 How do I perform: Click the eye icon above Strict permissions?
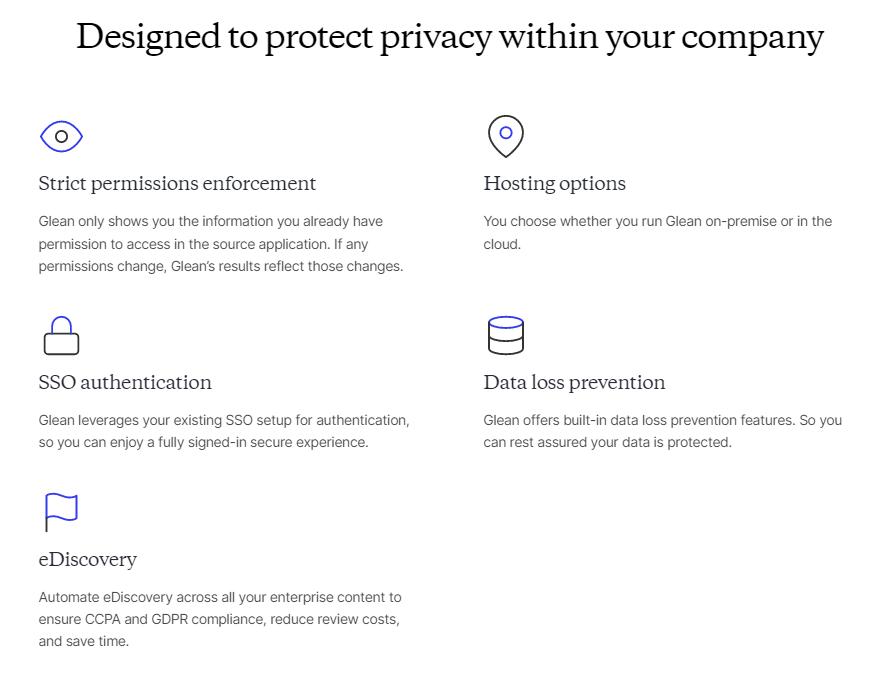[x=61, y=136]
